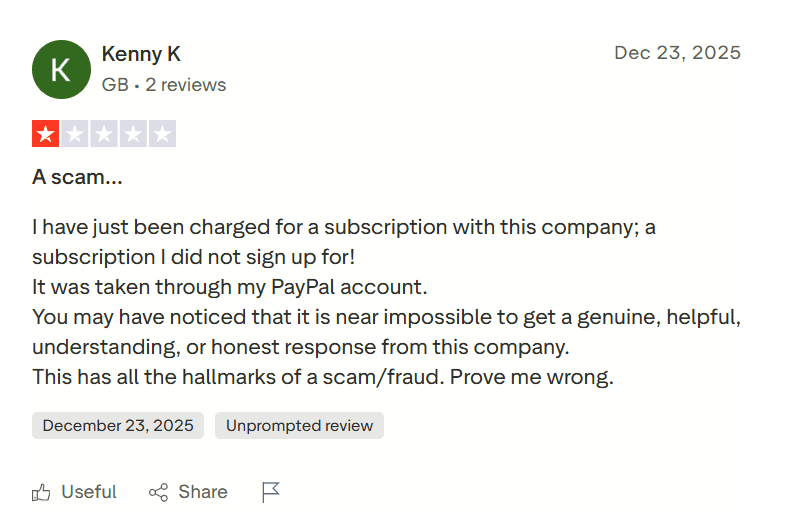The image size is (811, 522).
Task: Click the 'Dec 23, 2025' date at top right
Action: click(x=677, y=53)
